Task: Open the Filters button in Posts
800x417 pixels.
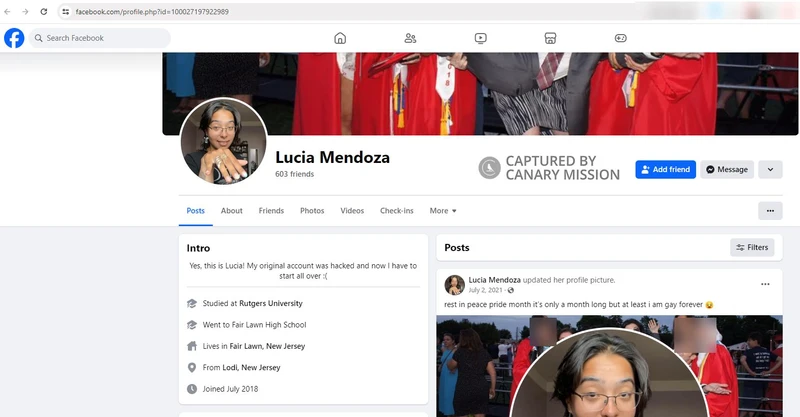Action: tap(752, 248)
